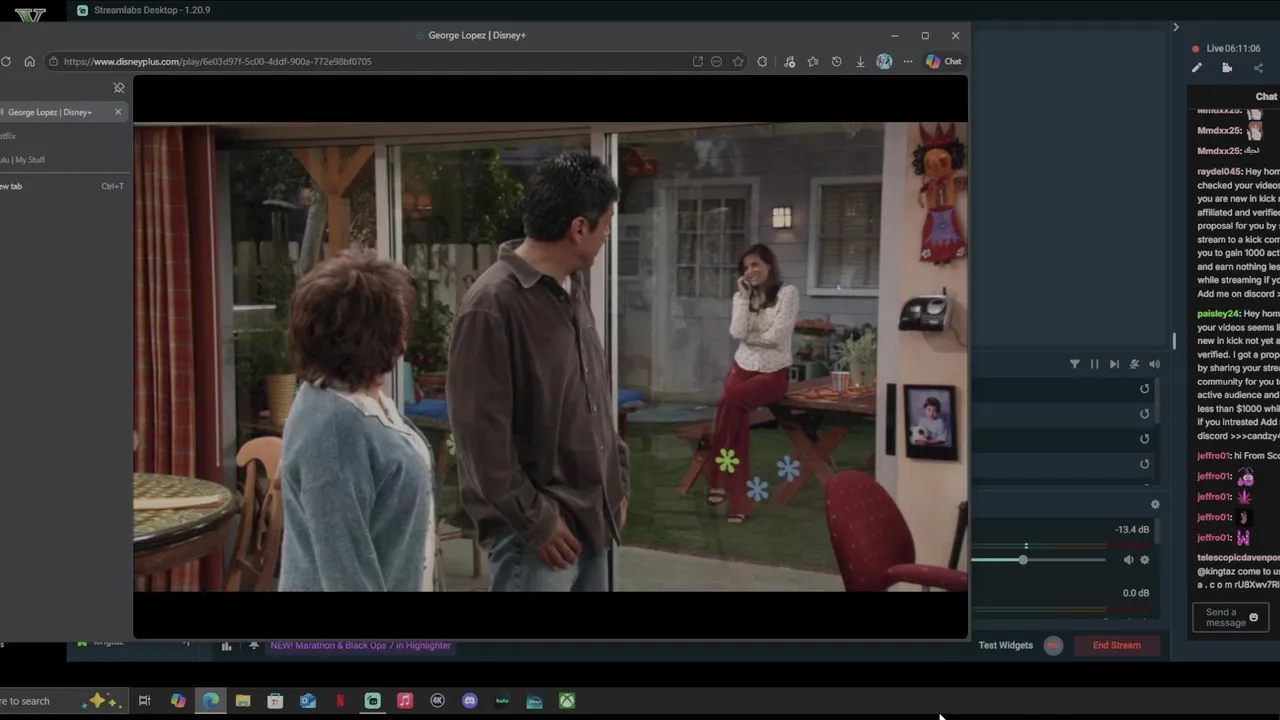End the live stream
The height and width of the screenshot is (720, 1280).
[1117, 645]
